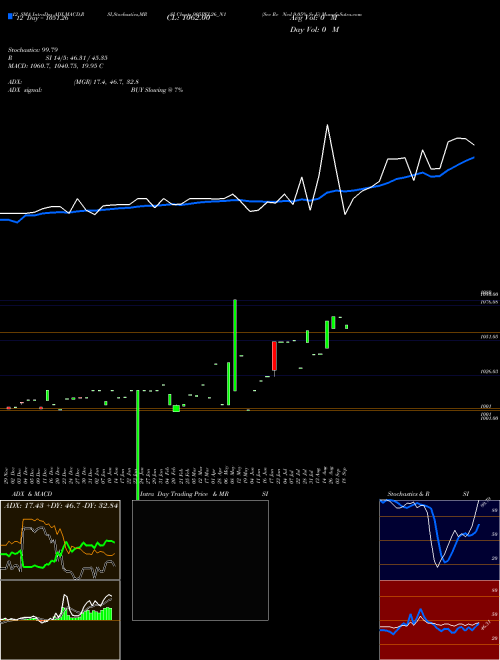Click the 'Stochastics & RSI' panel title
Viewport: 500px width, 660px height.
(x=428, y=494)
